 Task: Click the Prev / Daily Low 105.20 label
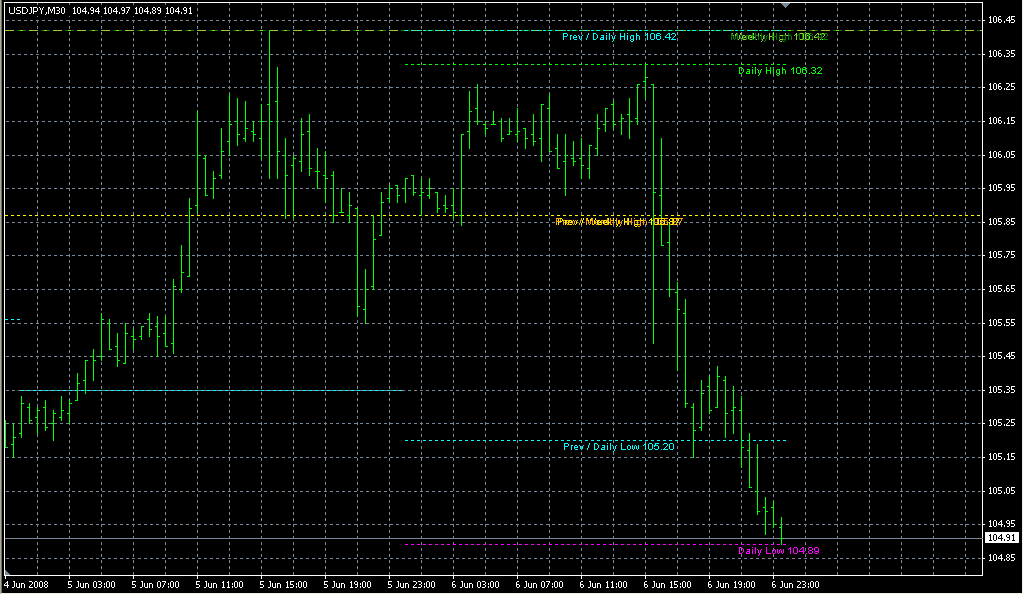tap(619, 446)
